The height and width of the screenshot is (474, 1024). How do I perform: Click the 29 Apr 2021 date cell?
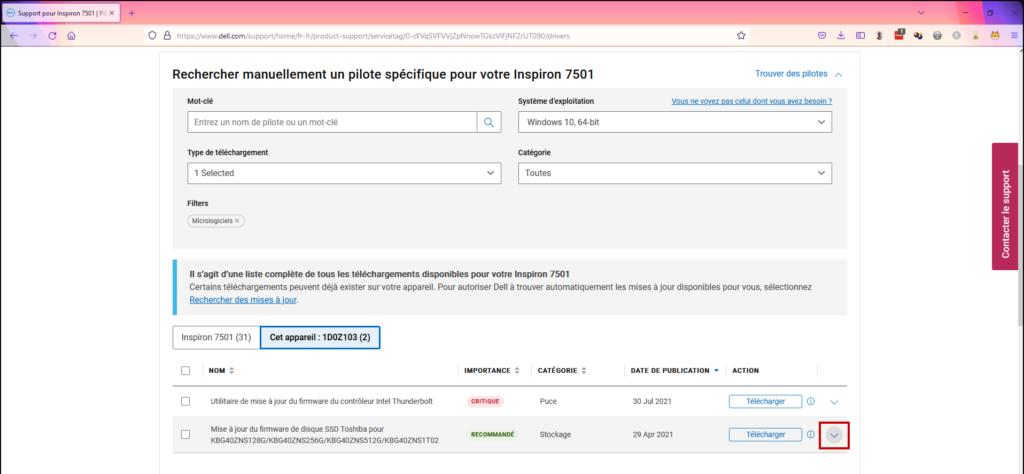pos(652,434)
